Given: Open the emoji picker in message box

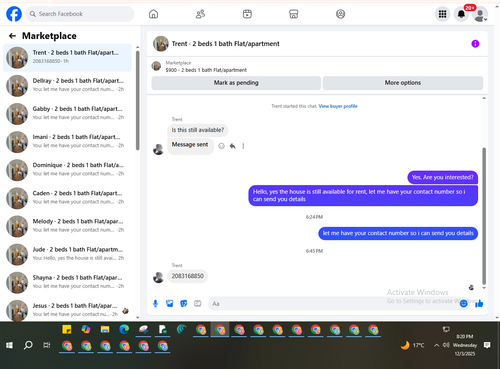Looking at the screenshot, I should [x=463, y=304].
